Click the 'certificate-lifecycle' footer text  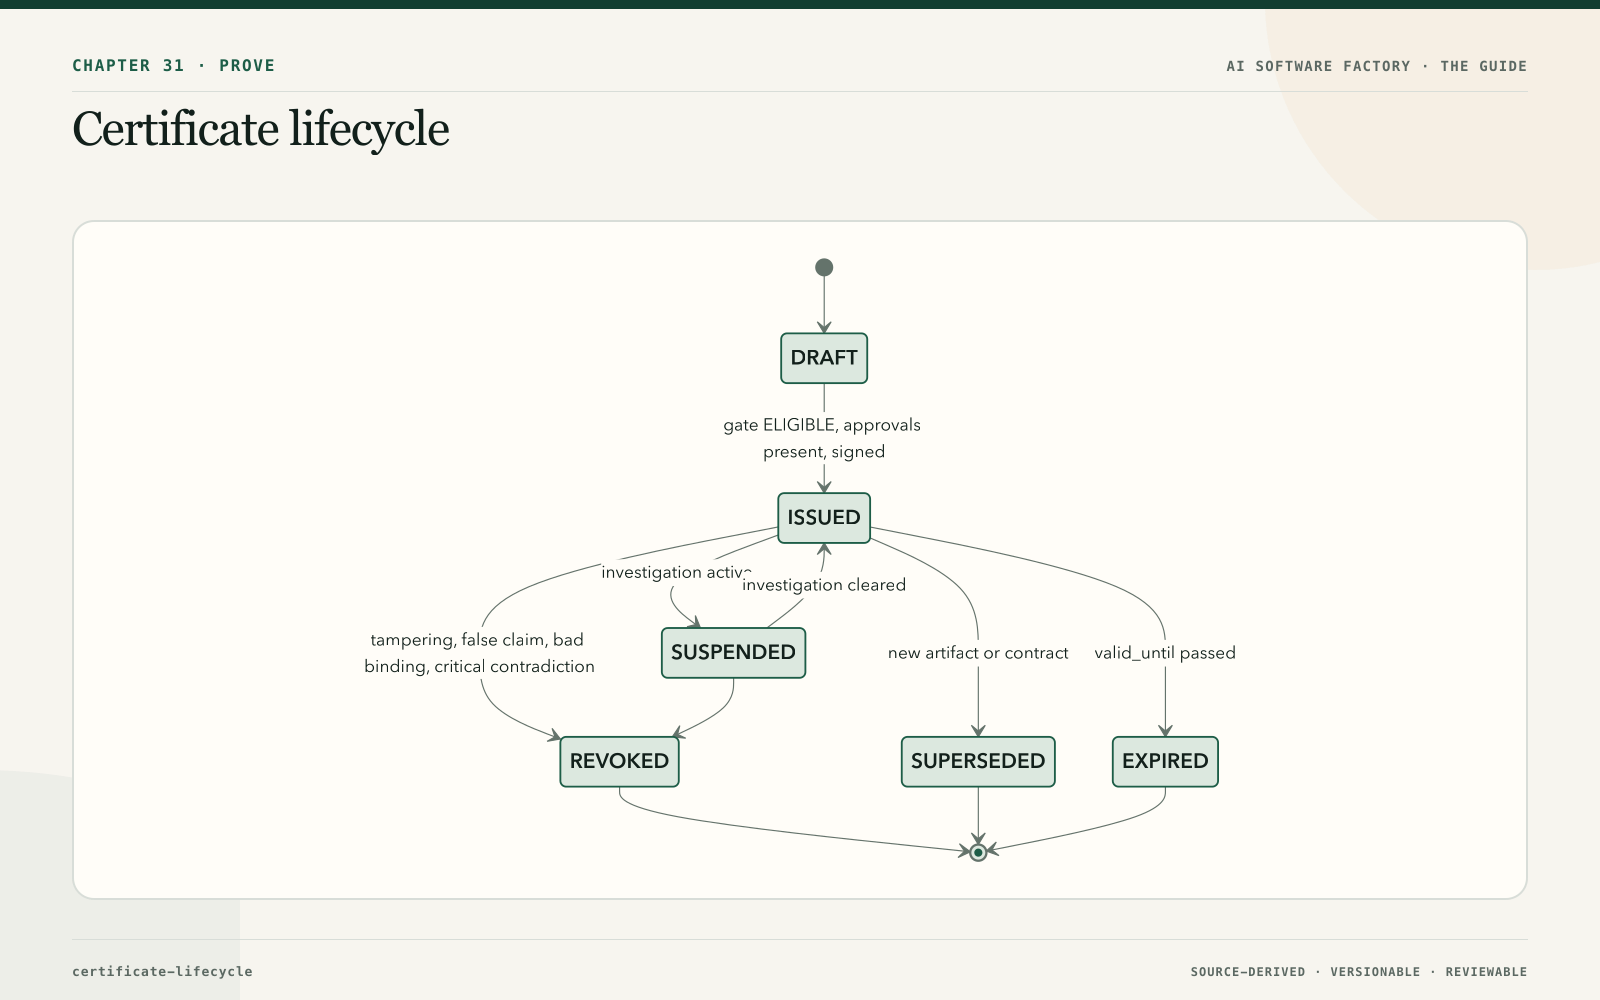[162, 971]
